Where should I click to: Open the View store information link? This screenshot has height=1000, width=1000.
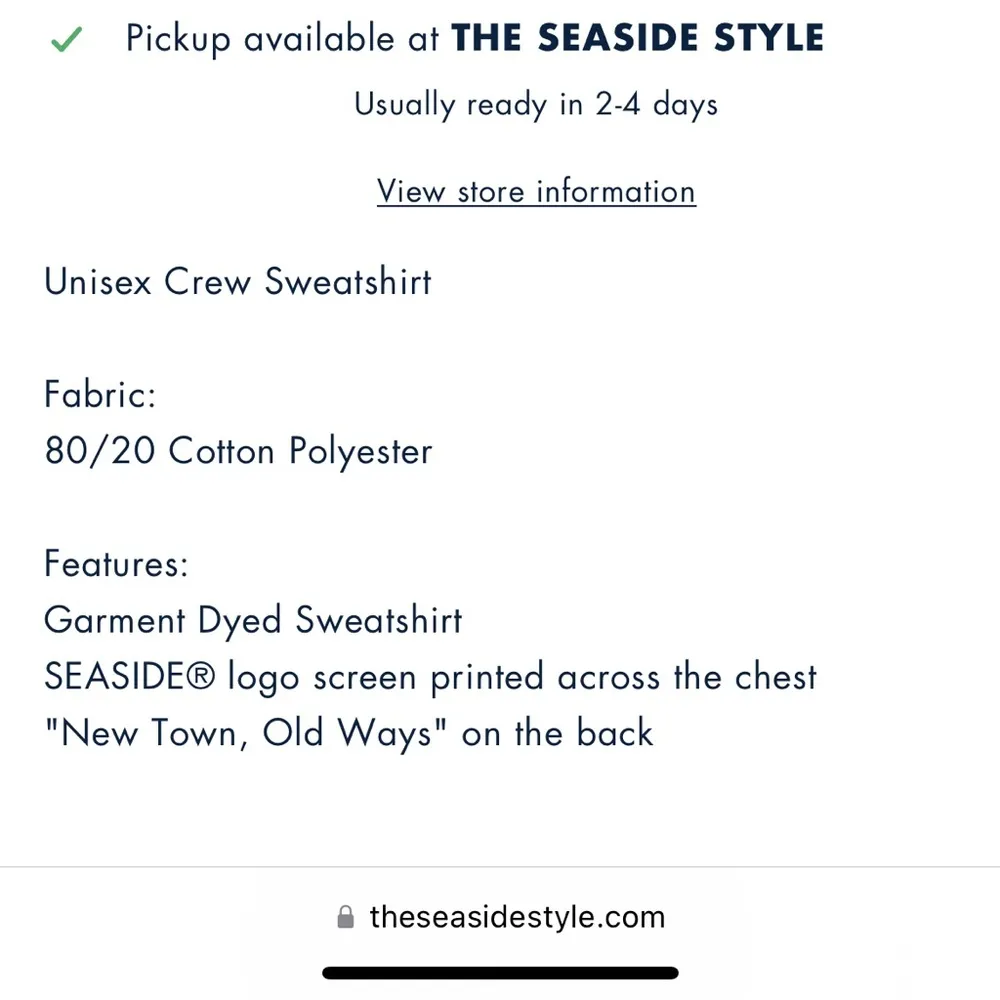[x=536, y=191]
